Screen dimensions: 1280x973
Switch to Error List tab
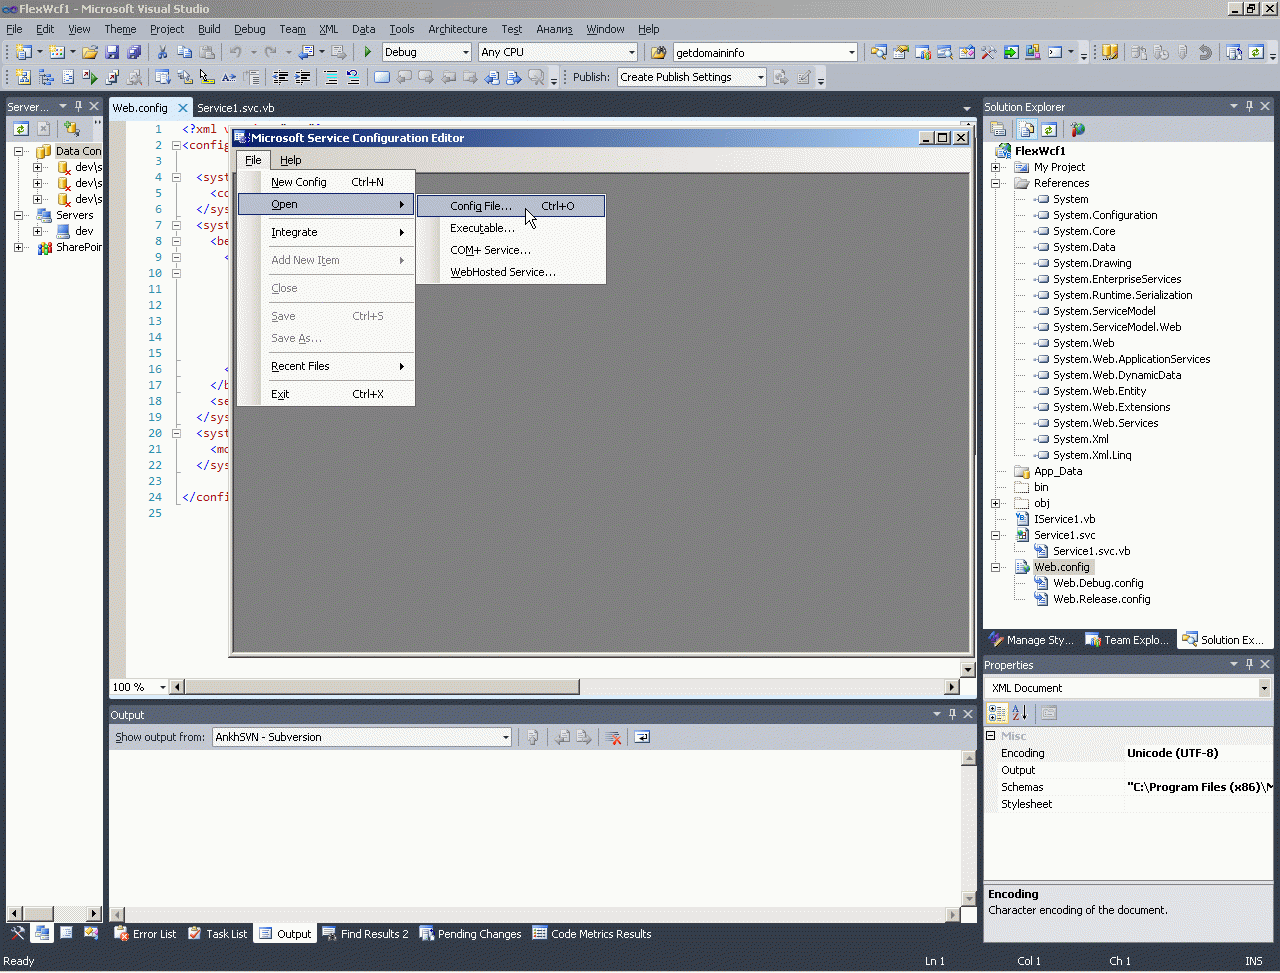point(145,934)
